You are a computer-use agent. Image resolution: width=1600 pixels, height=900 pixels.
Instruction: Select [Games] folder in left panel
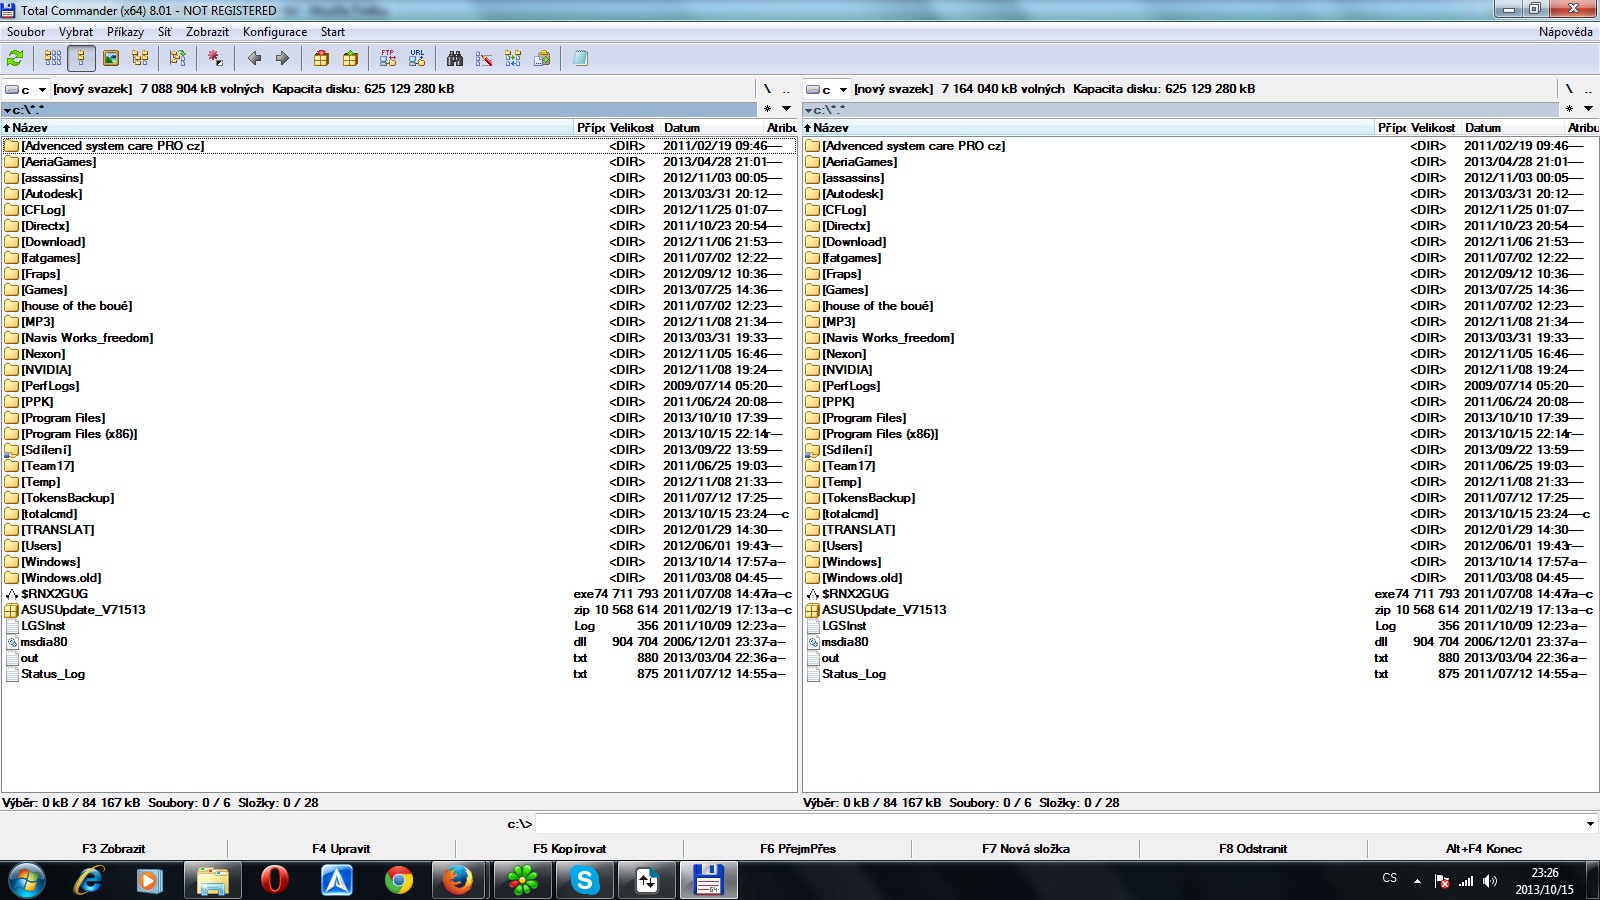coord(45,290)
